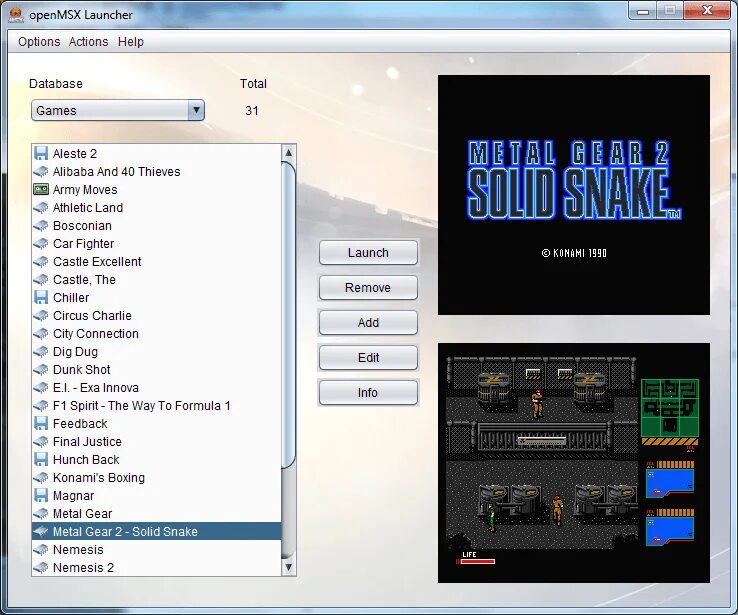
Task: Click the cartridge icon beside City Connection
Action: 41,333
